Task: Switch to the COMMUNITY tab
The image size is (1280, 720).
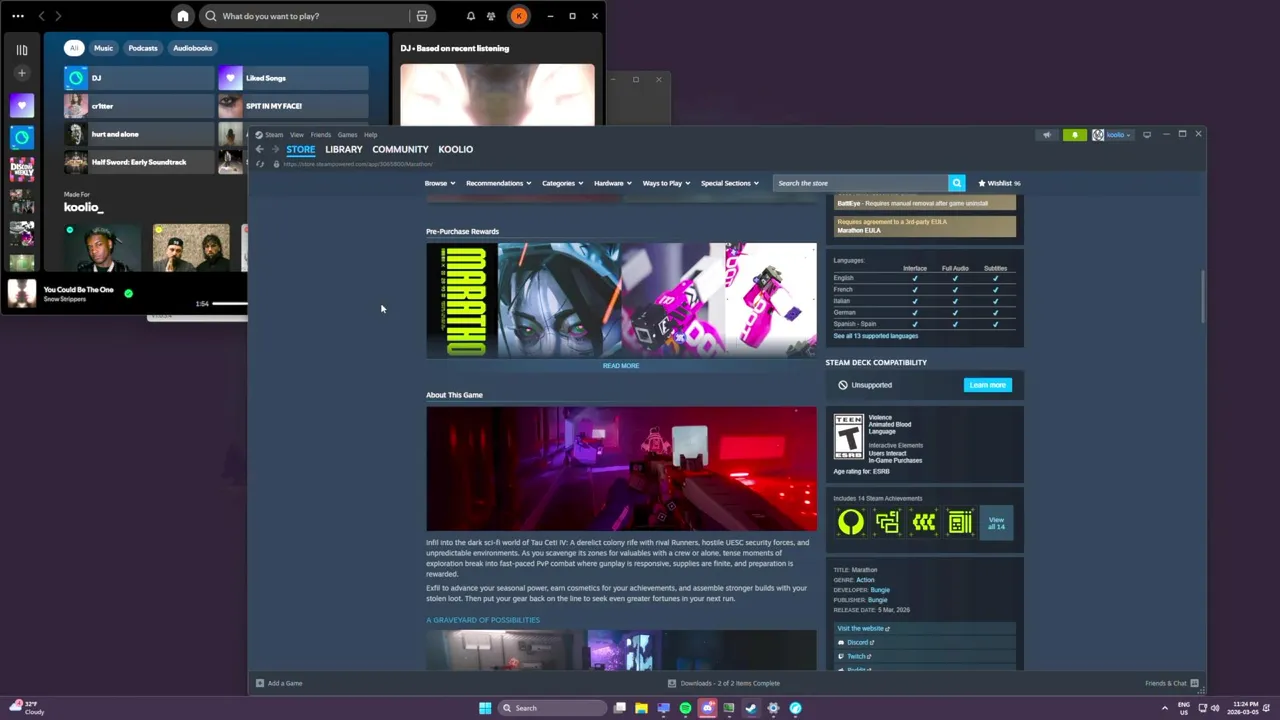Action: coord(400,149)
